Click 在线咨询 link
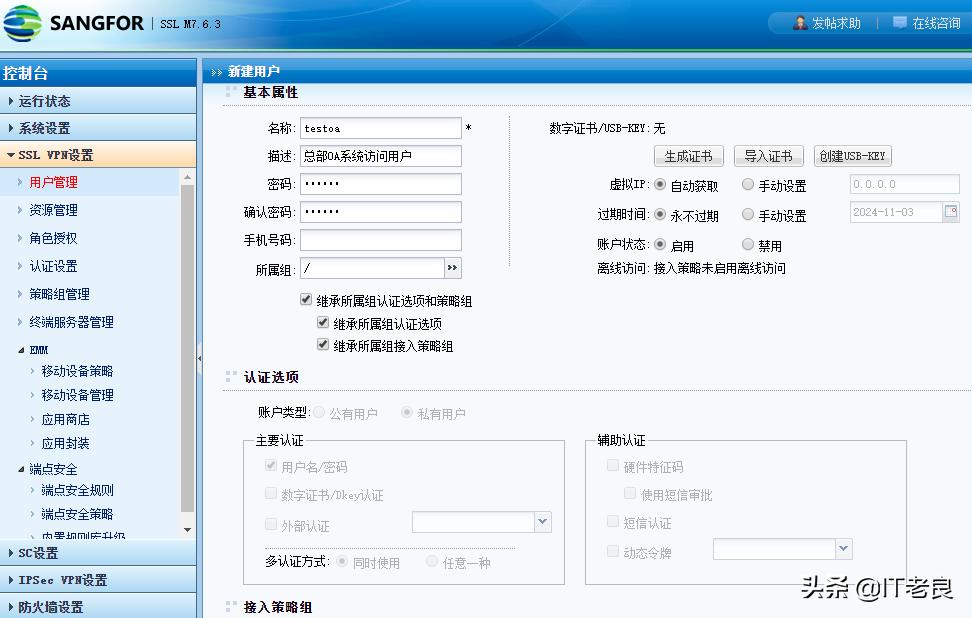The height and width of the screenshot is (618, 972). (x=936, y=24)
